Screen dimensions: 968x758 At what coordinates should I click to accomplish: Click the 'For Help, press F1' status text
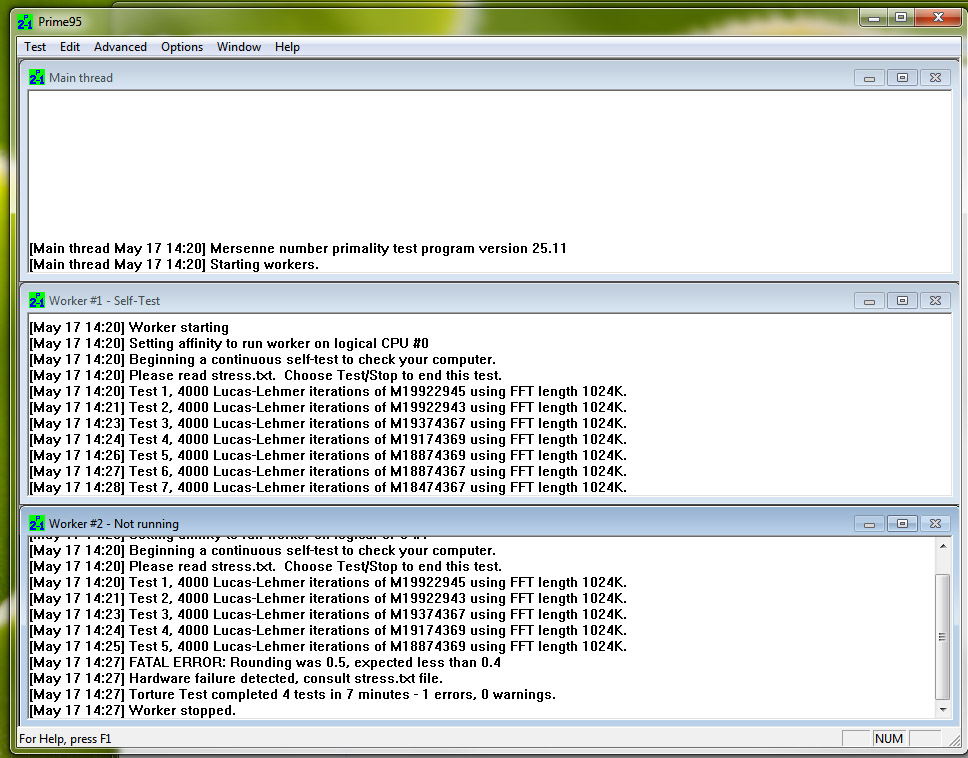pos(65,739)
